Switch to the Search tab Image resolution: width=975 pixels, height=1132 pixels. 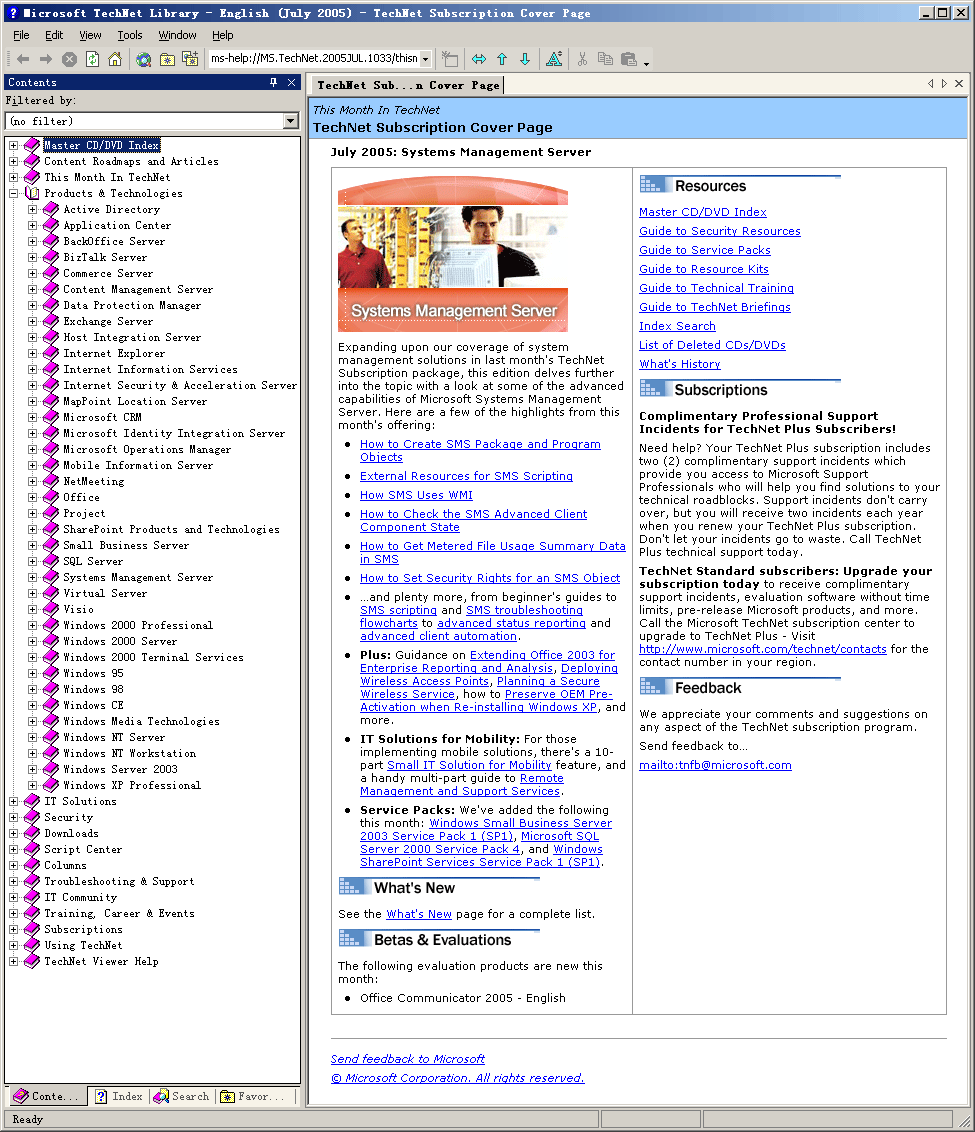182,1096
